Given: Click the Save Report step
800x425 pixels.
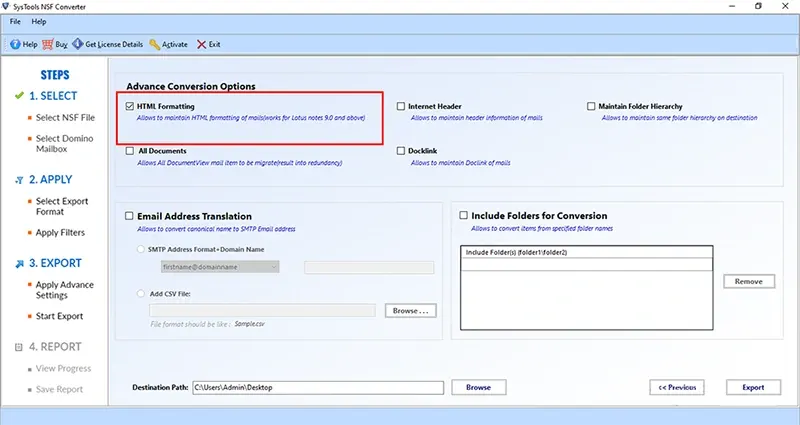Looking at the screenshot, I should click(x=59, y=389).
